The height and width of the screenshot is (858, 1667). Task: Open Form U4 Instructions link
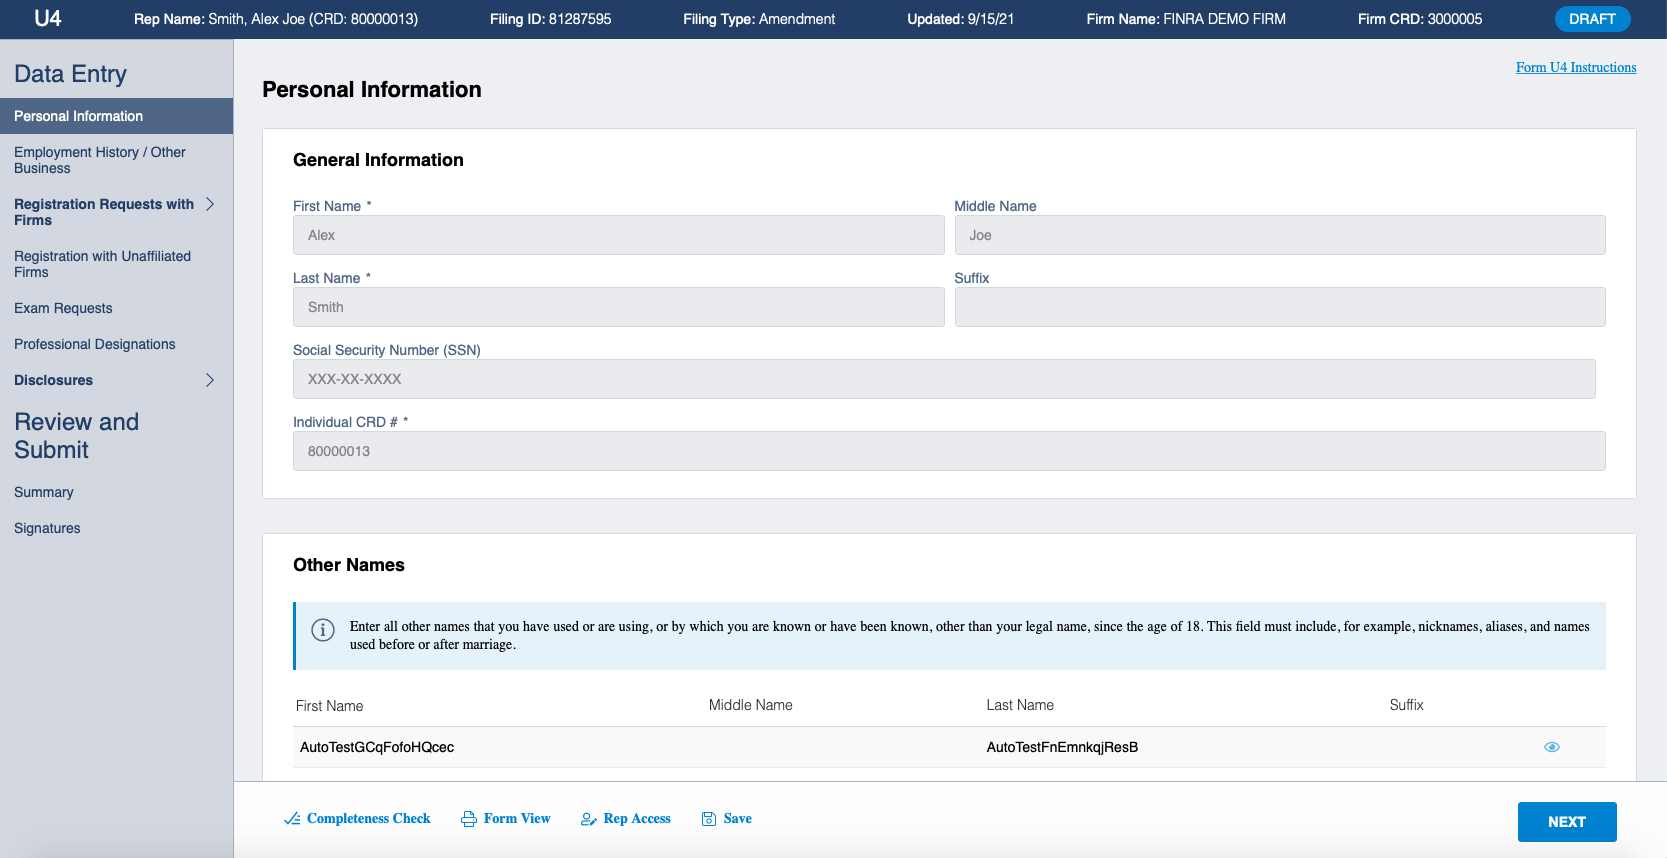click(x=1575, y=67)
